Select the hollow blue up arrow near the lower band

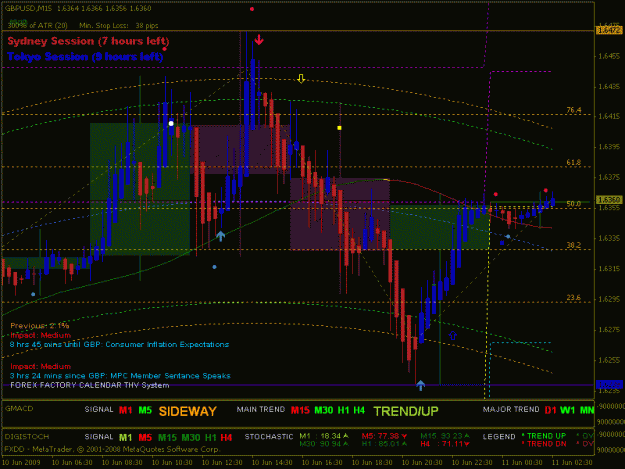pos(452,335)
